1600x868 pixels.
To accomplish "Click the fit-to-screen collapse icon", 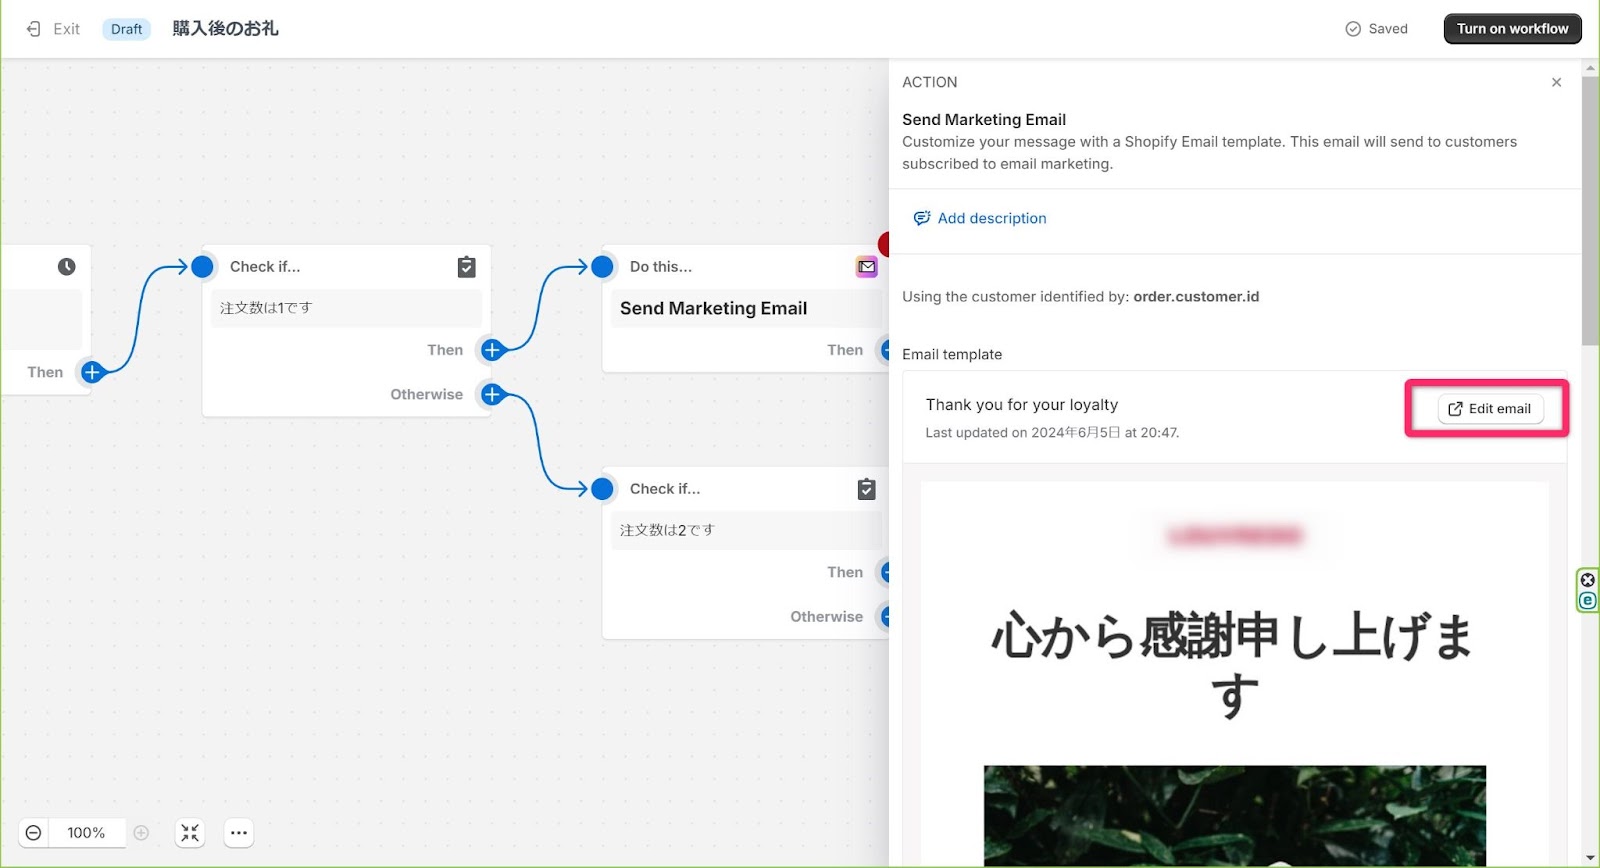I will (190, 833).
